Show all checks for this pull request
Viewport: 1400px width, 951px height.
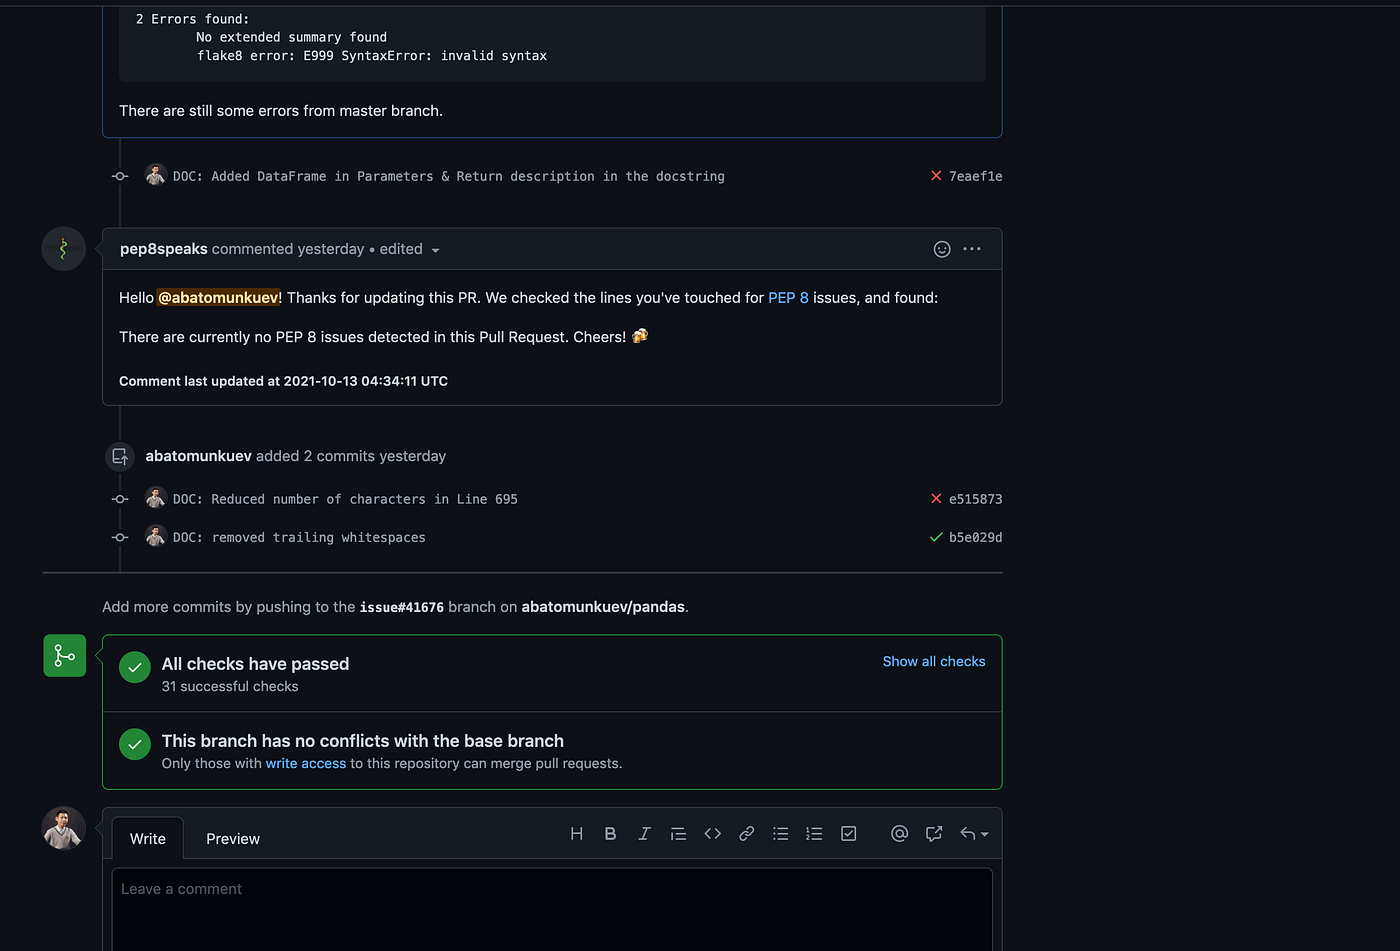pyautogui.click(x=933, y=661)
